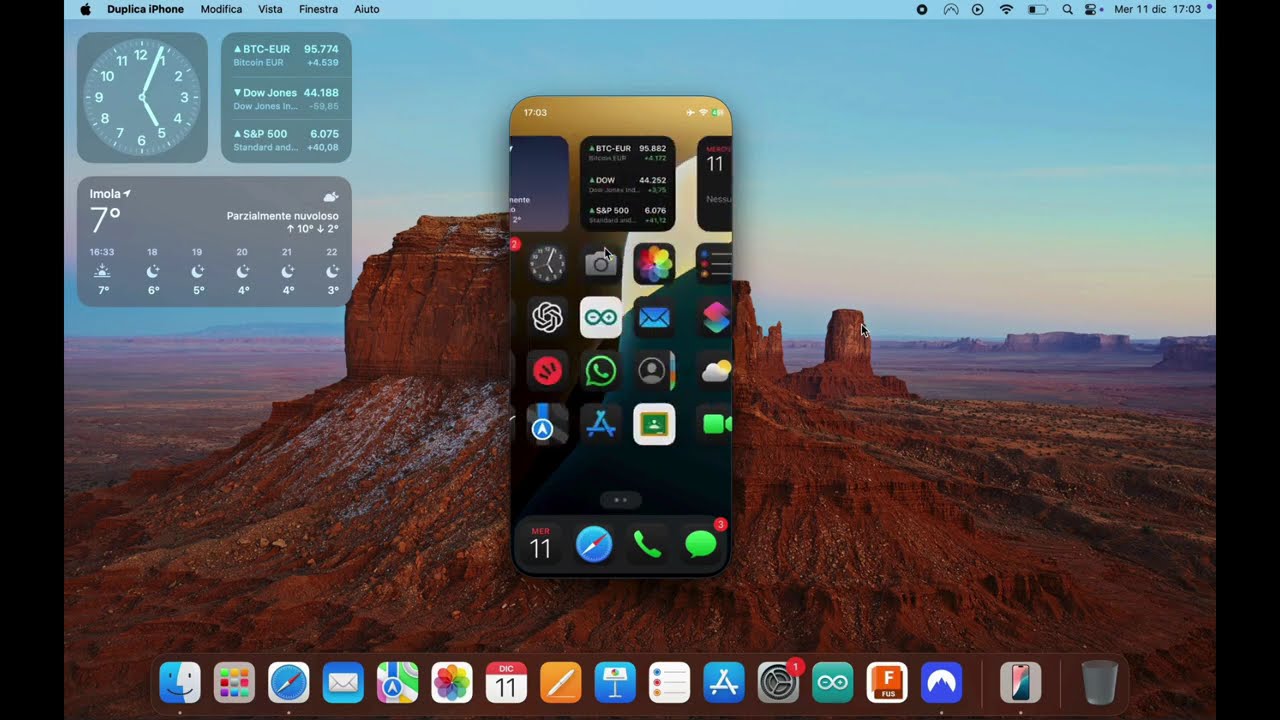1280x720 pixels.
Task: Open Weather app on the iPhone
Action: 714,371
